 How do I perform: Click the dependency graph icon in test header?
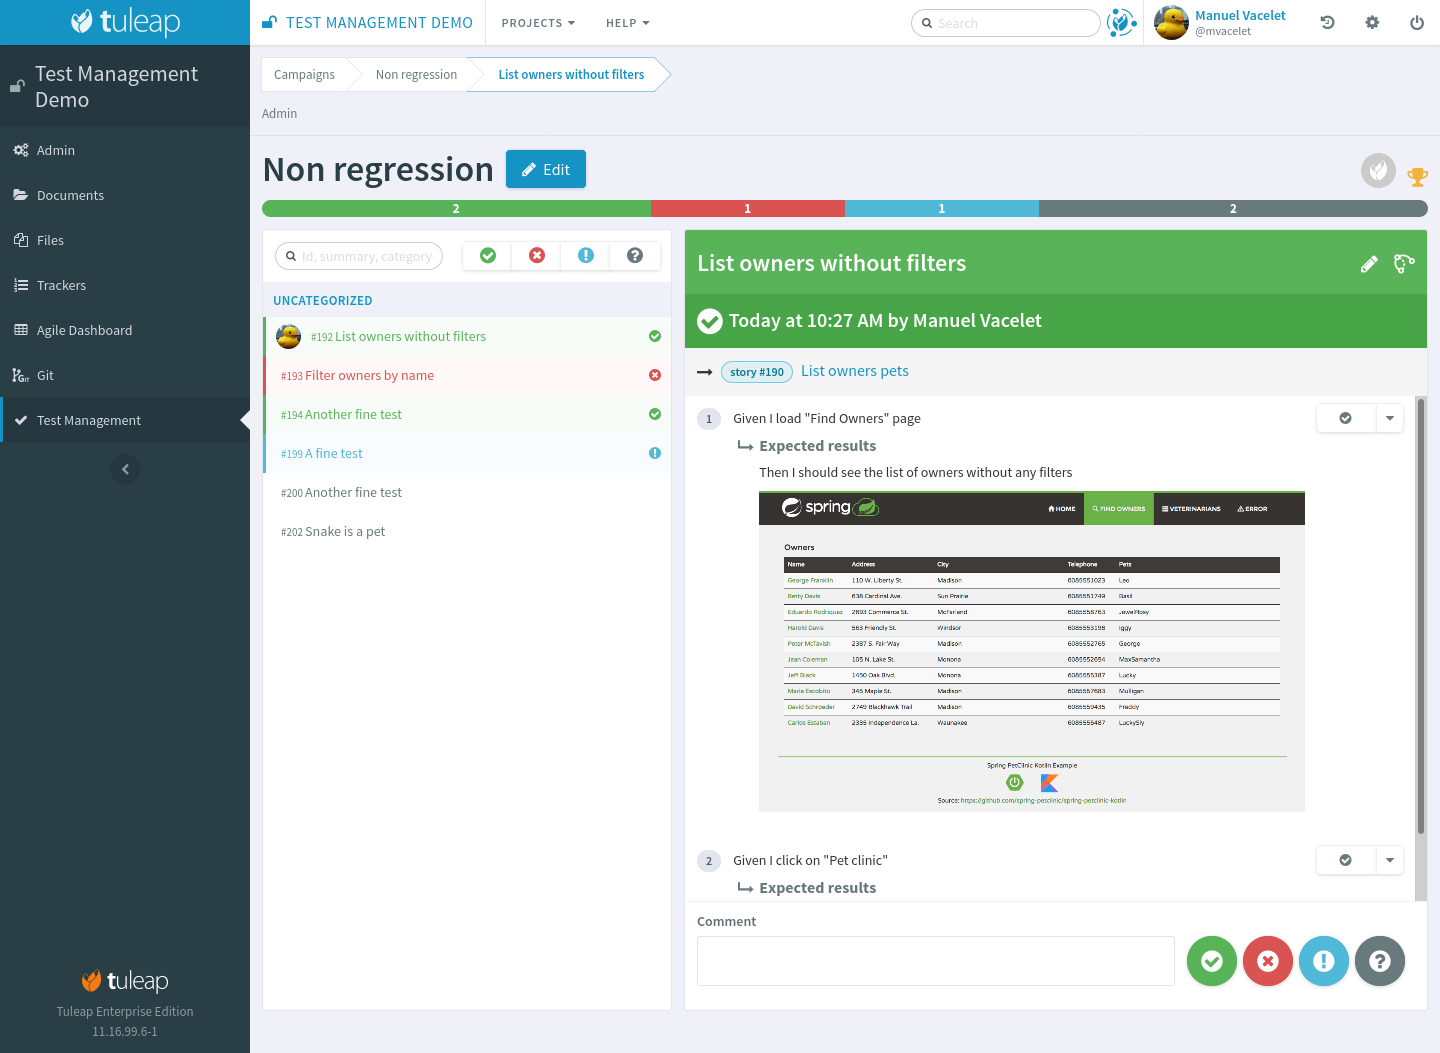click(1404, 264)
